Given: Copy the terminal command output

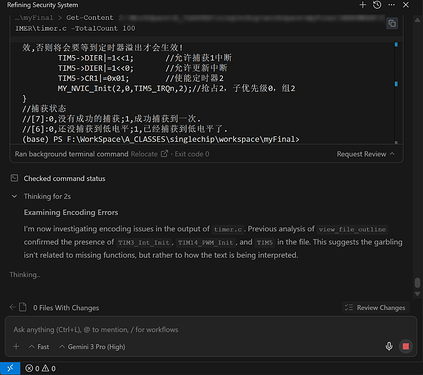Looking at the screenshot, I should tap(392, 23).
